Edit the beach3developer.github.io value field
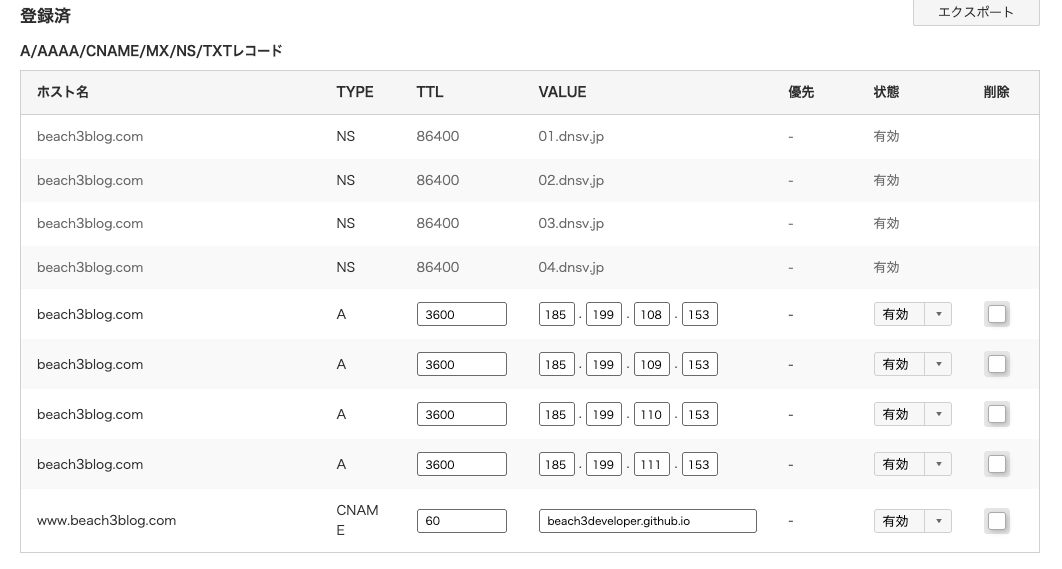The width and height of the screenshot is (1062, 569). (x=647, y=521)
